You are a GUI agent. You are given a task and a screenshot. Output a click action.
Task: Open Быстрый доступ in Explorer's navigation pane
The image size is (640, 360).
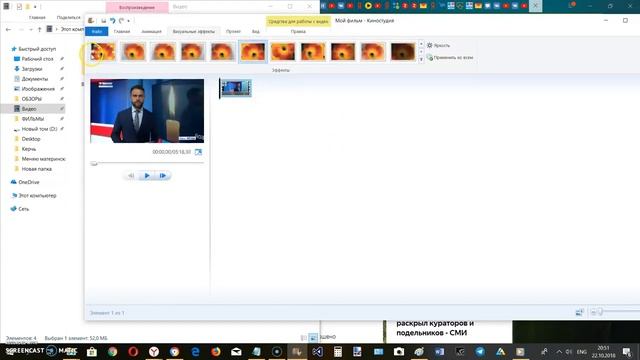pyautogui.click(x=37, y=49)
